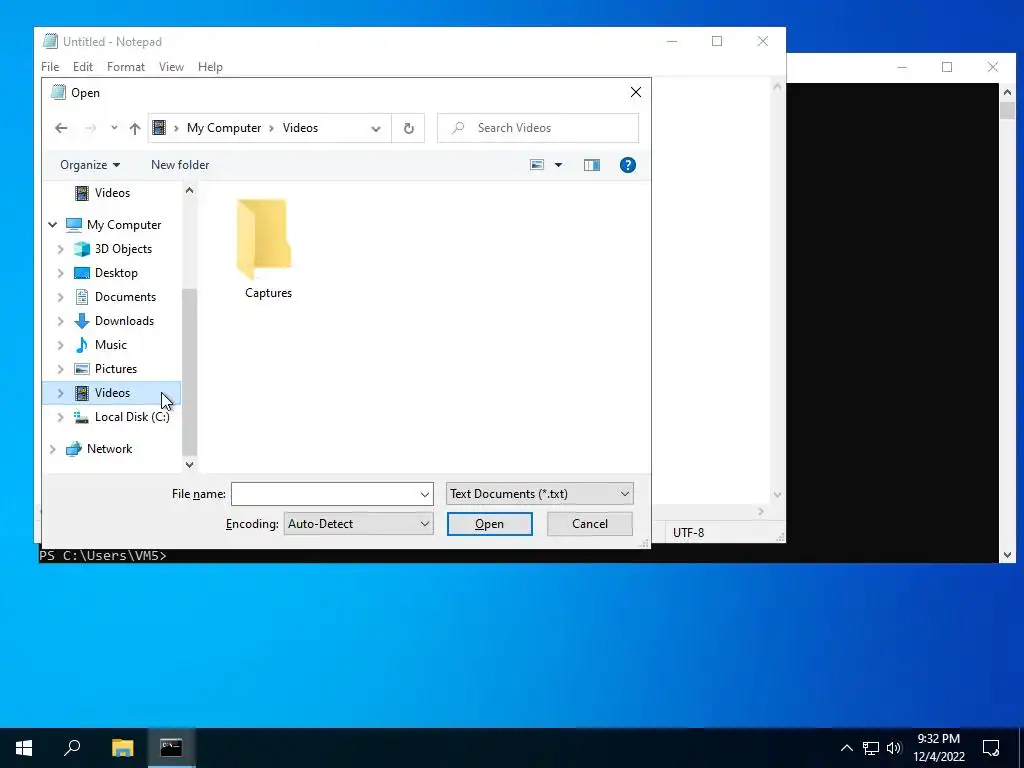Select Documents in navigation tree
This screenshot has width=1024, height=768.
click(x=125, y=297)
